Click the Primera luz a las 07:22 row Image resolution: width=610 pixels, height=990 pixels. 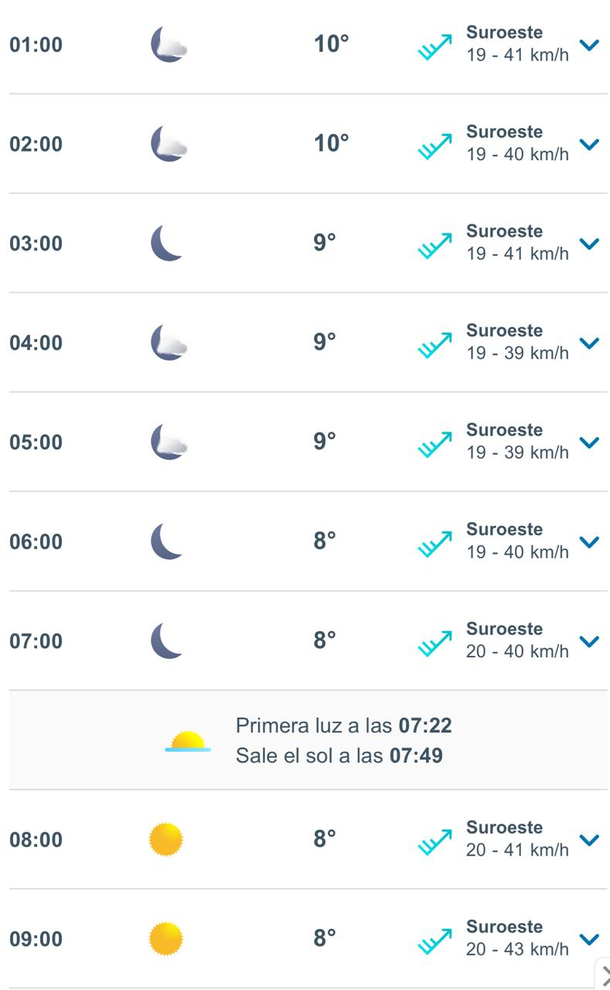coord(342,726)
